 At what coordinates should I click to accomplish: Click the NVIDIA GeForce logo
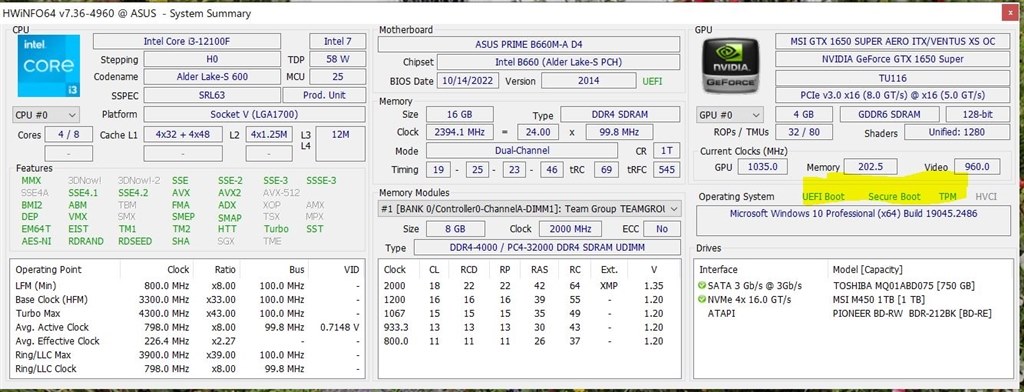coord(731,65)
